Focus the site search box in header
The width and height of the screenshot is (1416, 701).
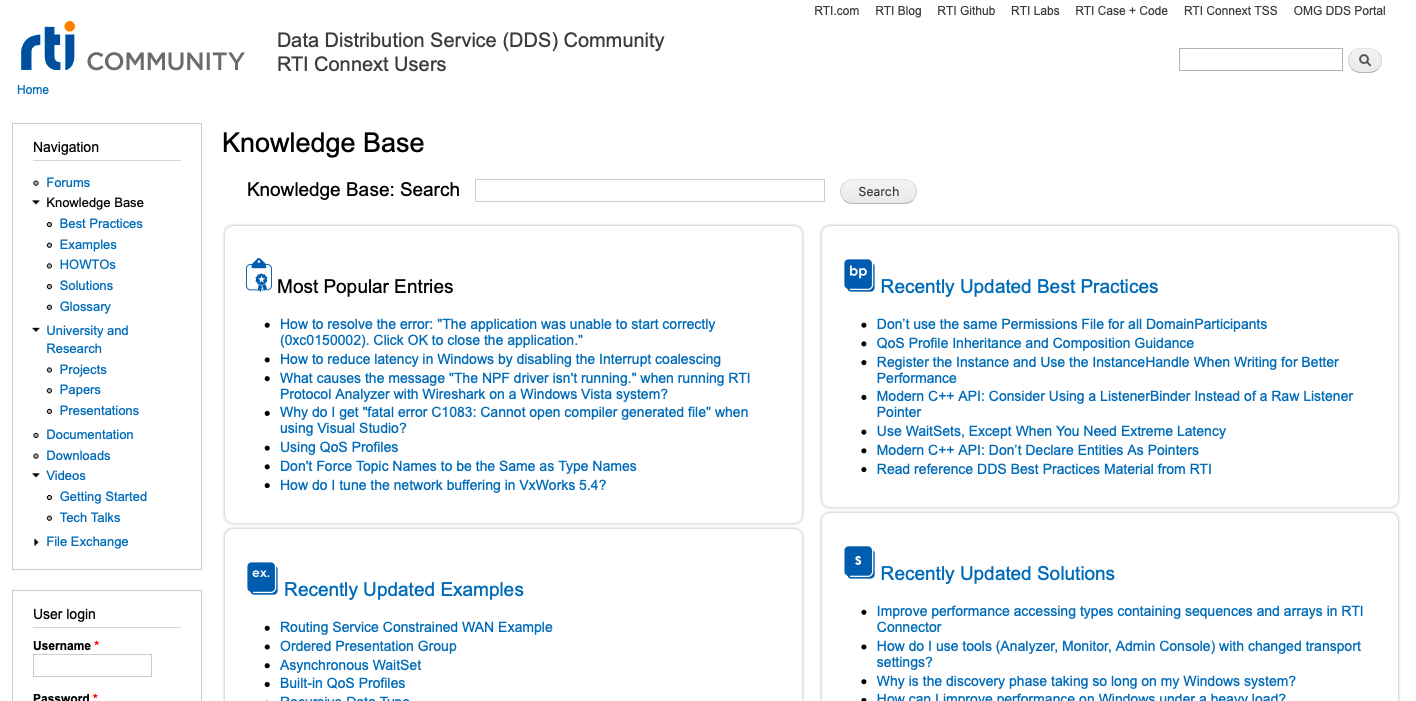pos(1261,60)
